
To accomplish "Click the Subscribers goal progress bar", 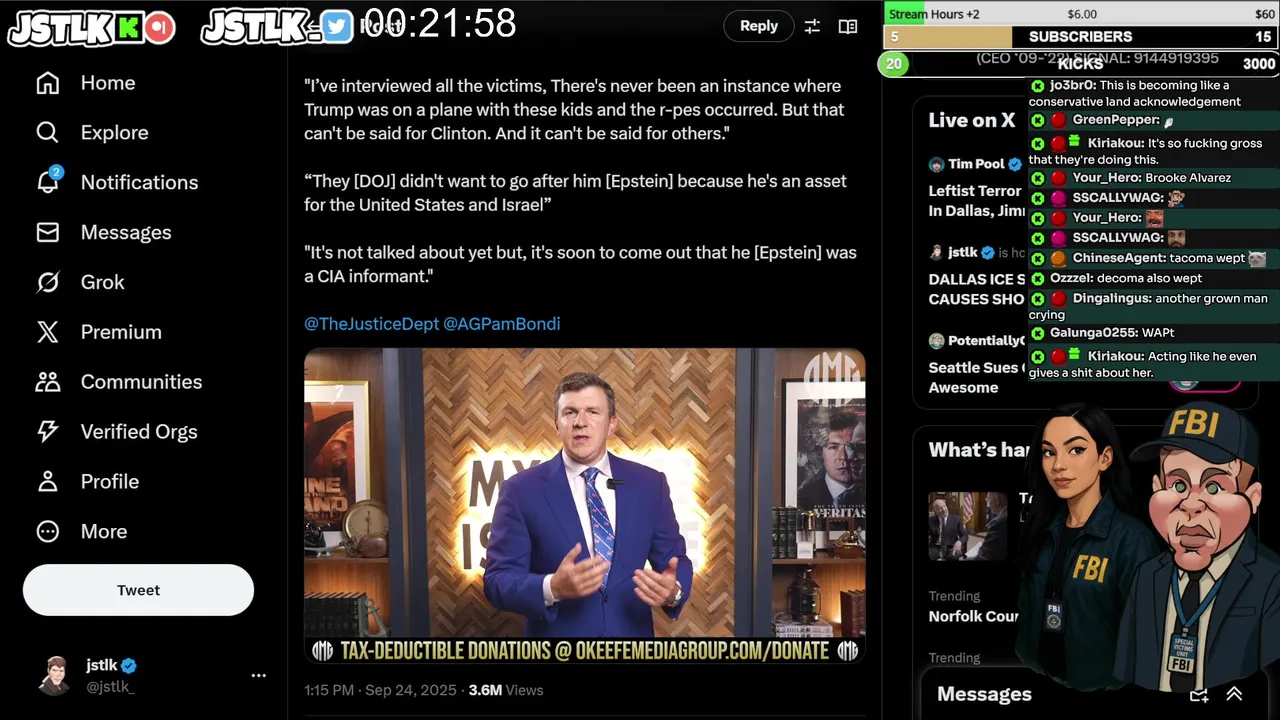I will click(1081, 37).
